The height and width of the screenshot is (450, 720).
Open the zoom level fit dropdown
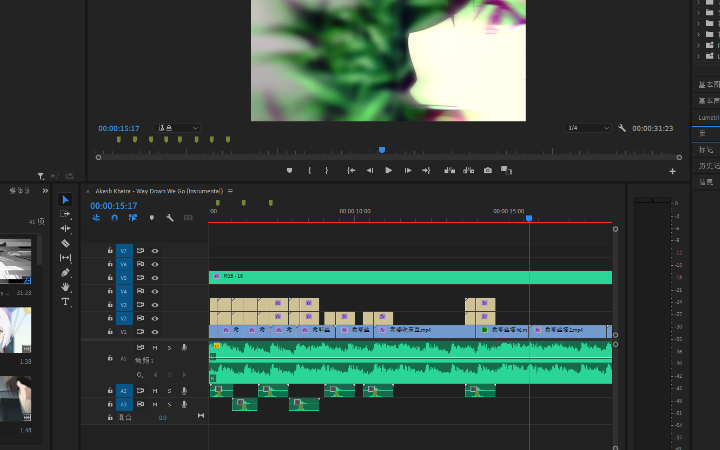177,128
